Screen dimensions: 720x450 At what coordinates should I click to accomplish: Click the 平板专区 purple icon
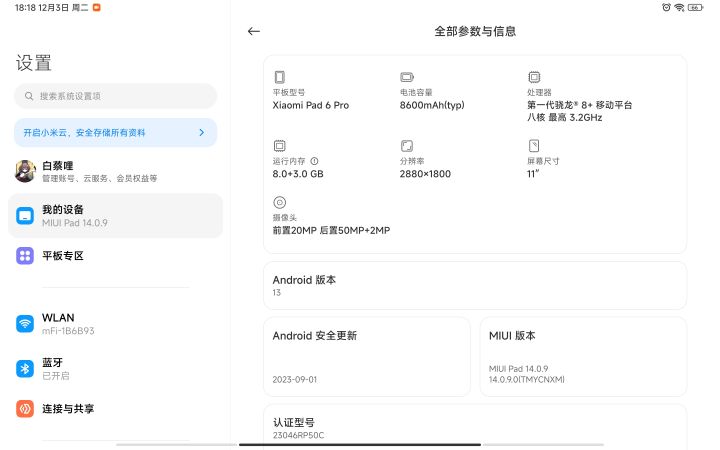tap(25, 255)
